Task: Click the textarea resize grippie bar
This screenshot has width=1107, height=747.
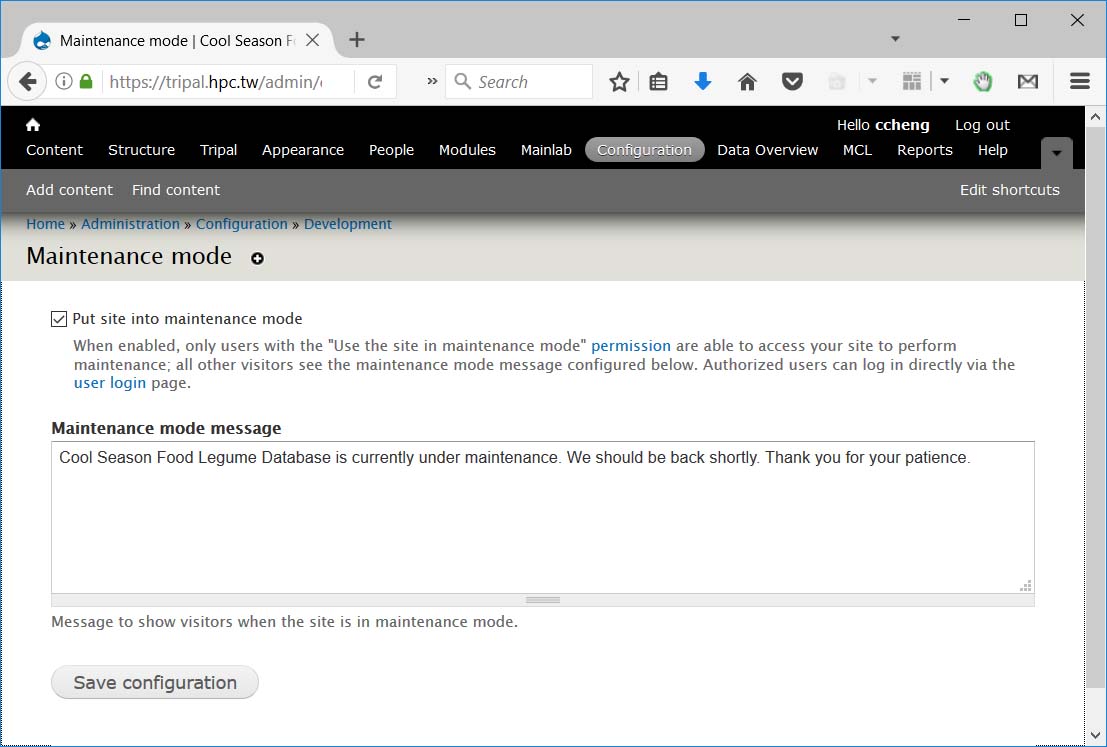Action: (542, 600)
